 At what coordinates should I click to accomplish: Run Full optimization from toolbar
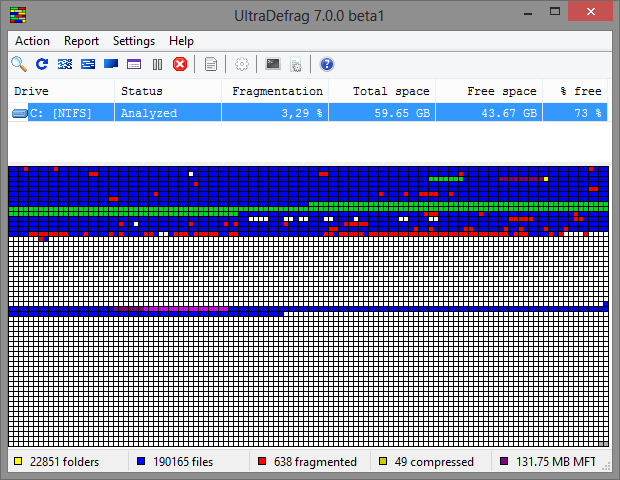111,64
